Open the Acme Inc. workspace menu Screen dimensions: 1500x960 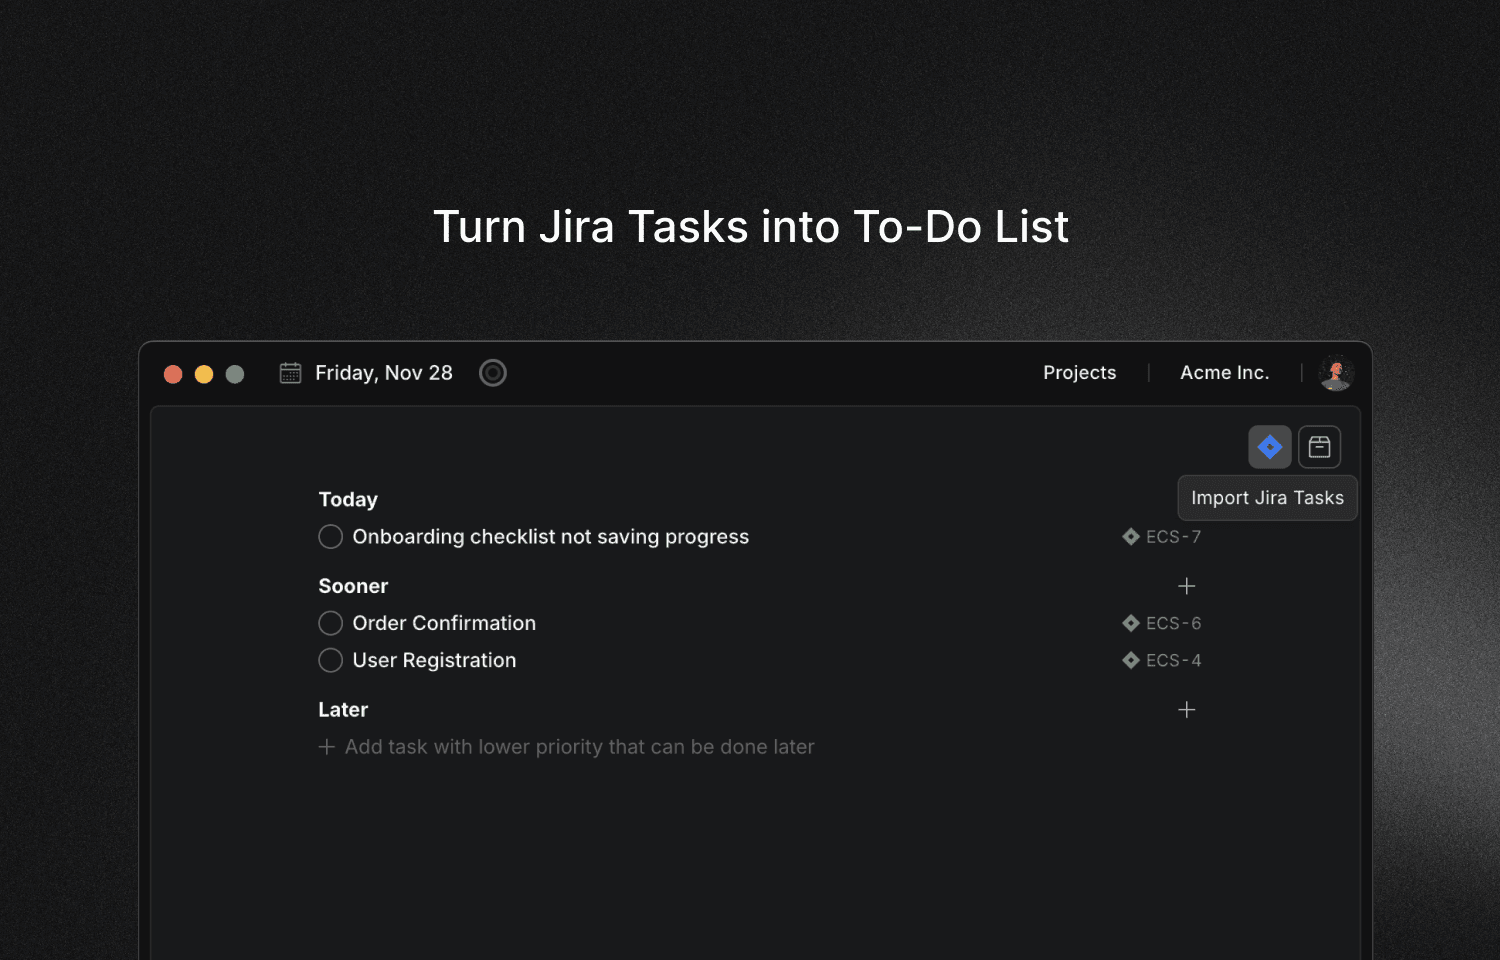[x=1224, y=372]
